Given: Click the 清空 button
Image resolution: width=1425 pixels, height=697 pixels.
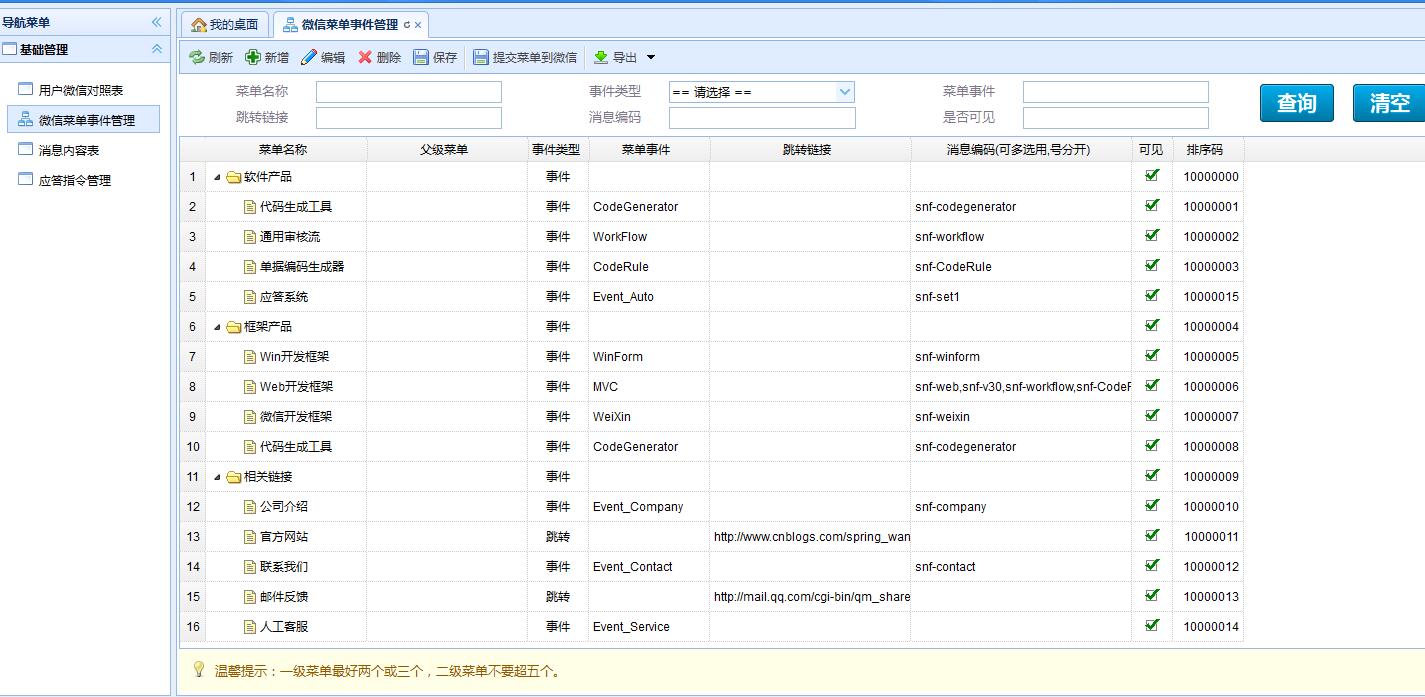Looking at the screenshot, I should (x=1389, y=103).
